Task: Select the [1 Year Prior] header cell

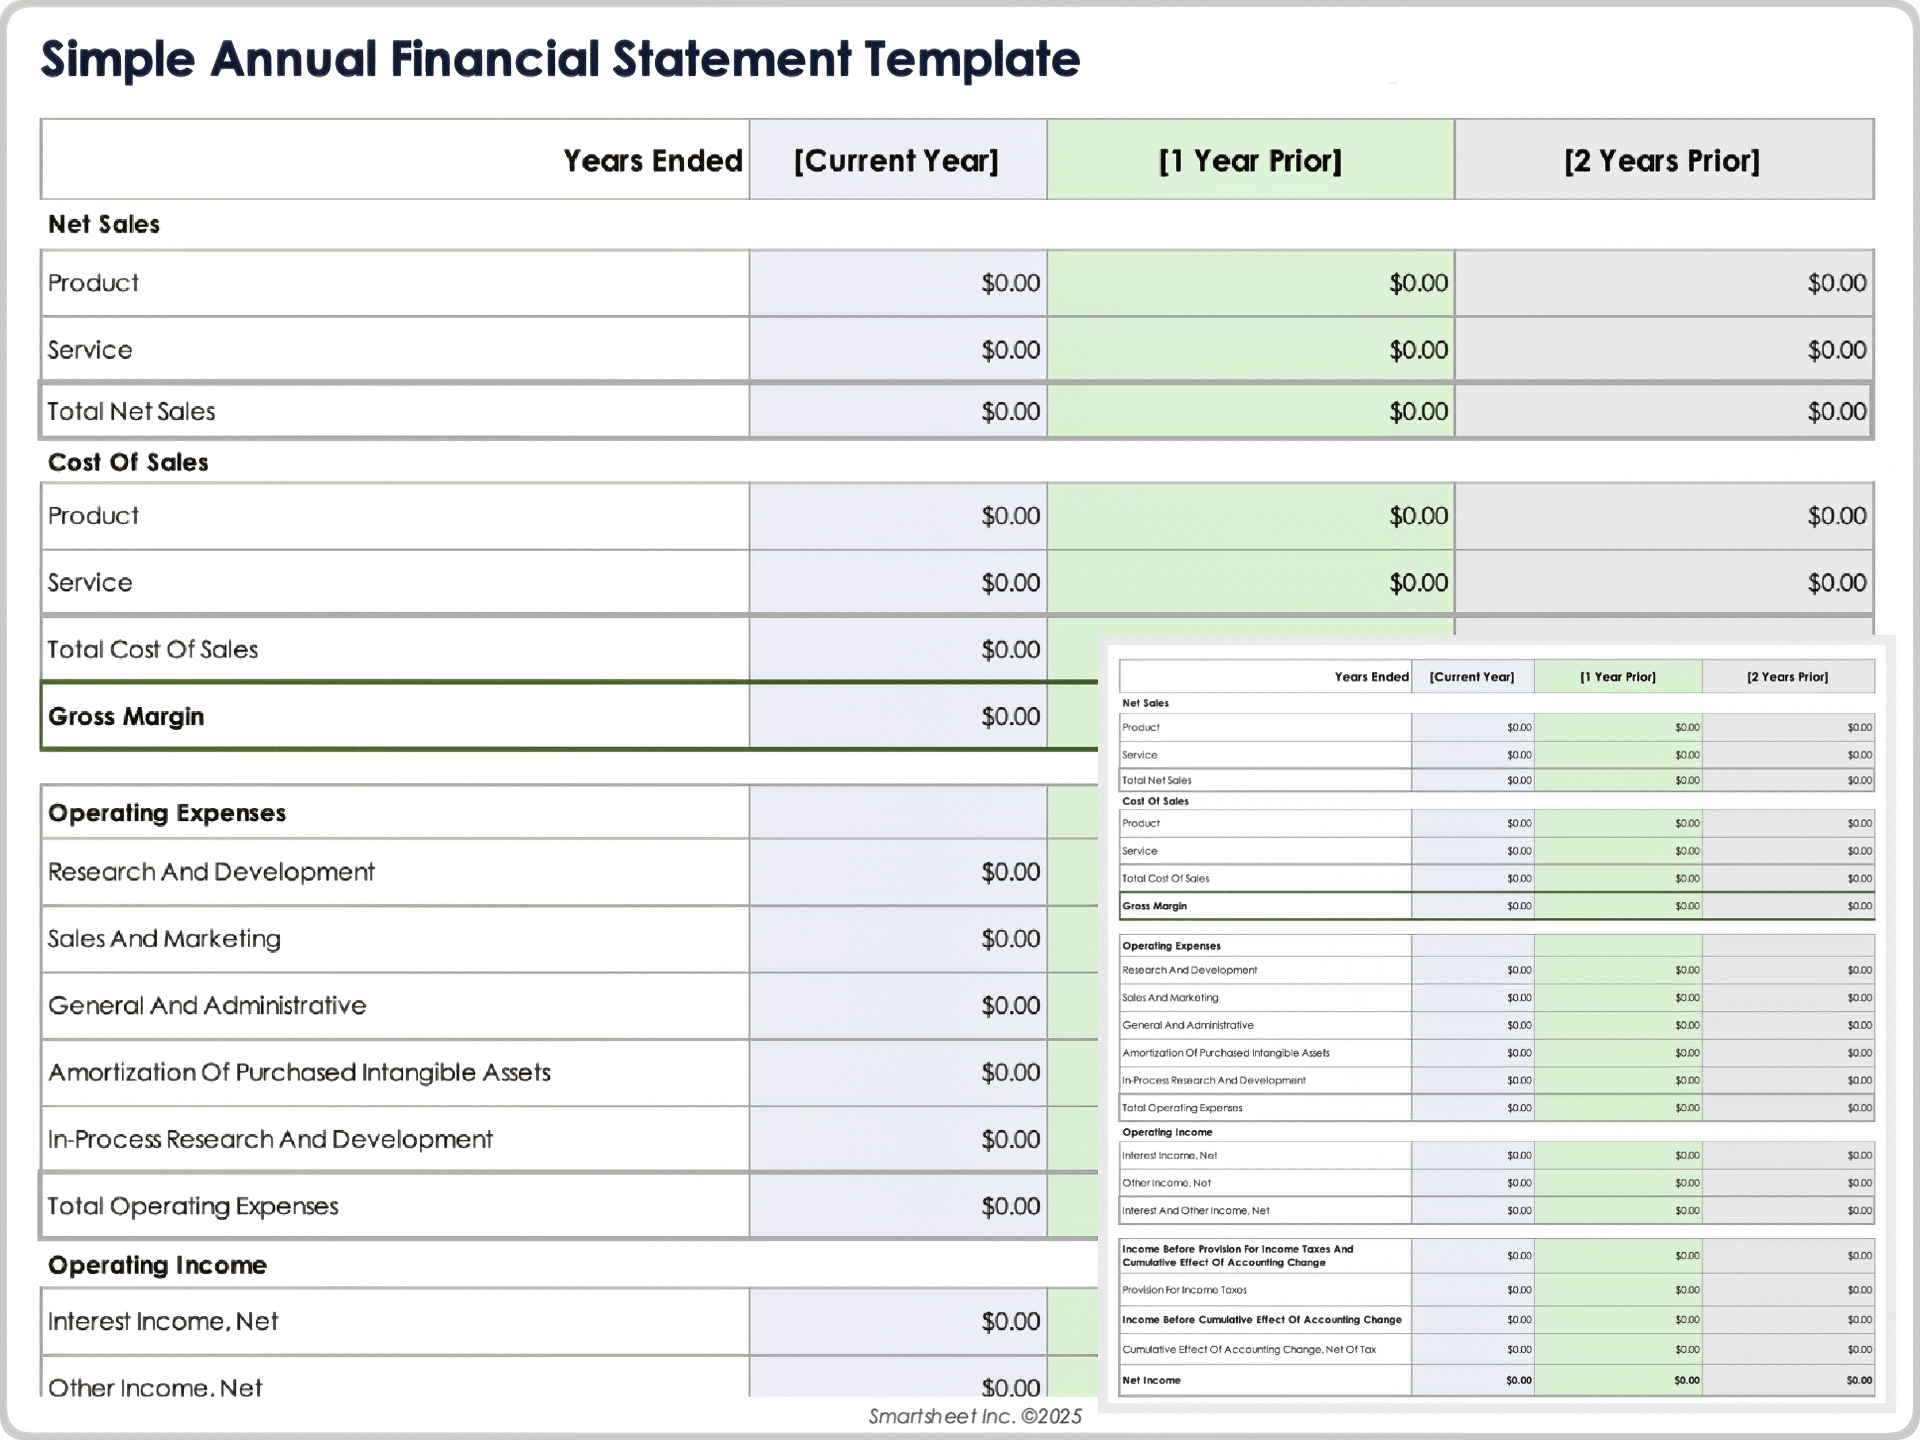Action: click(x=1250, y=160)
